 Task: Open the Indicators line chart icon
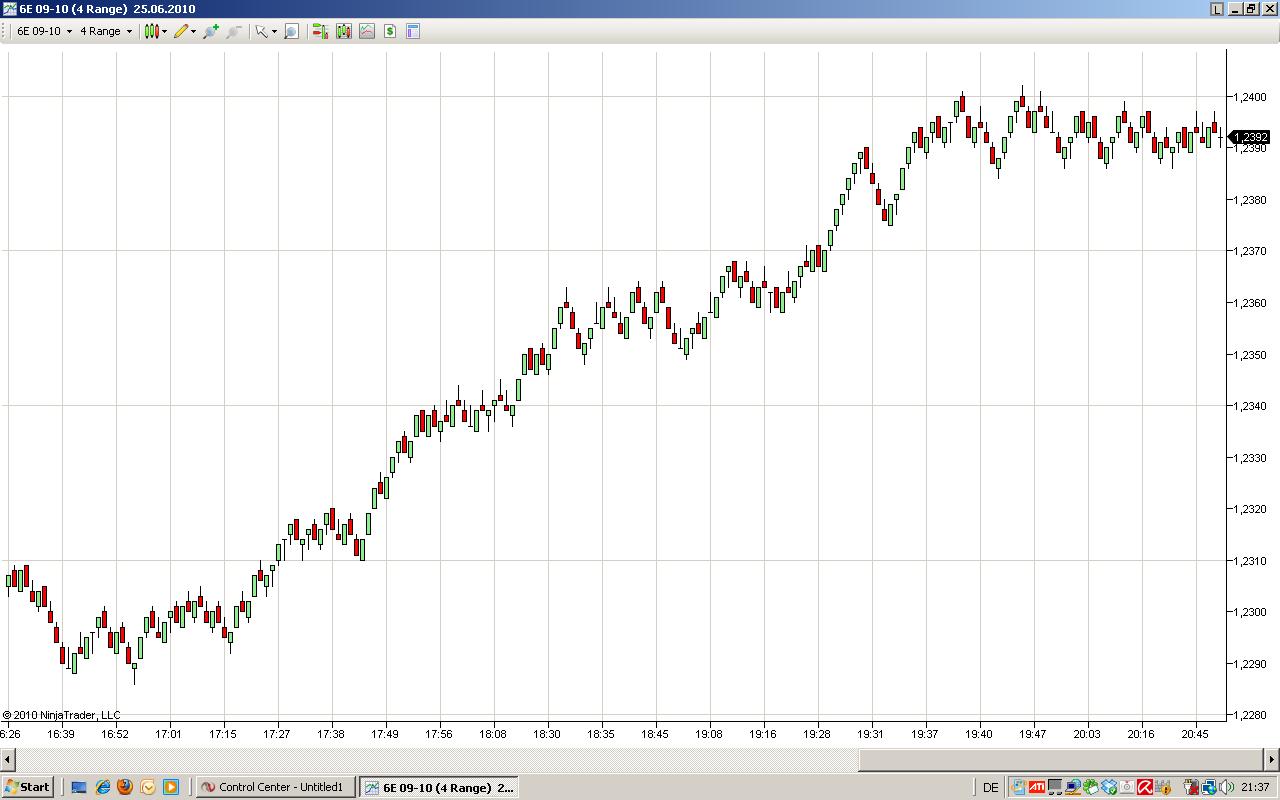click(367, 31)
